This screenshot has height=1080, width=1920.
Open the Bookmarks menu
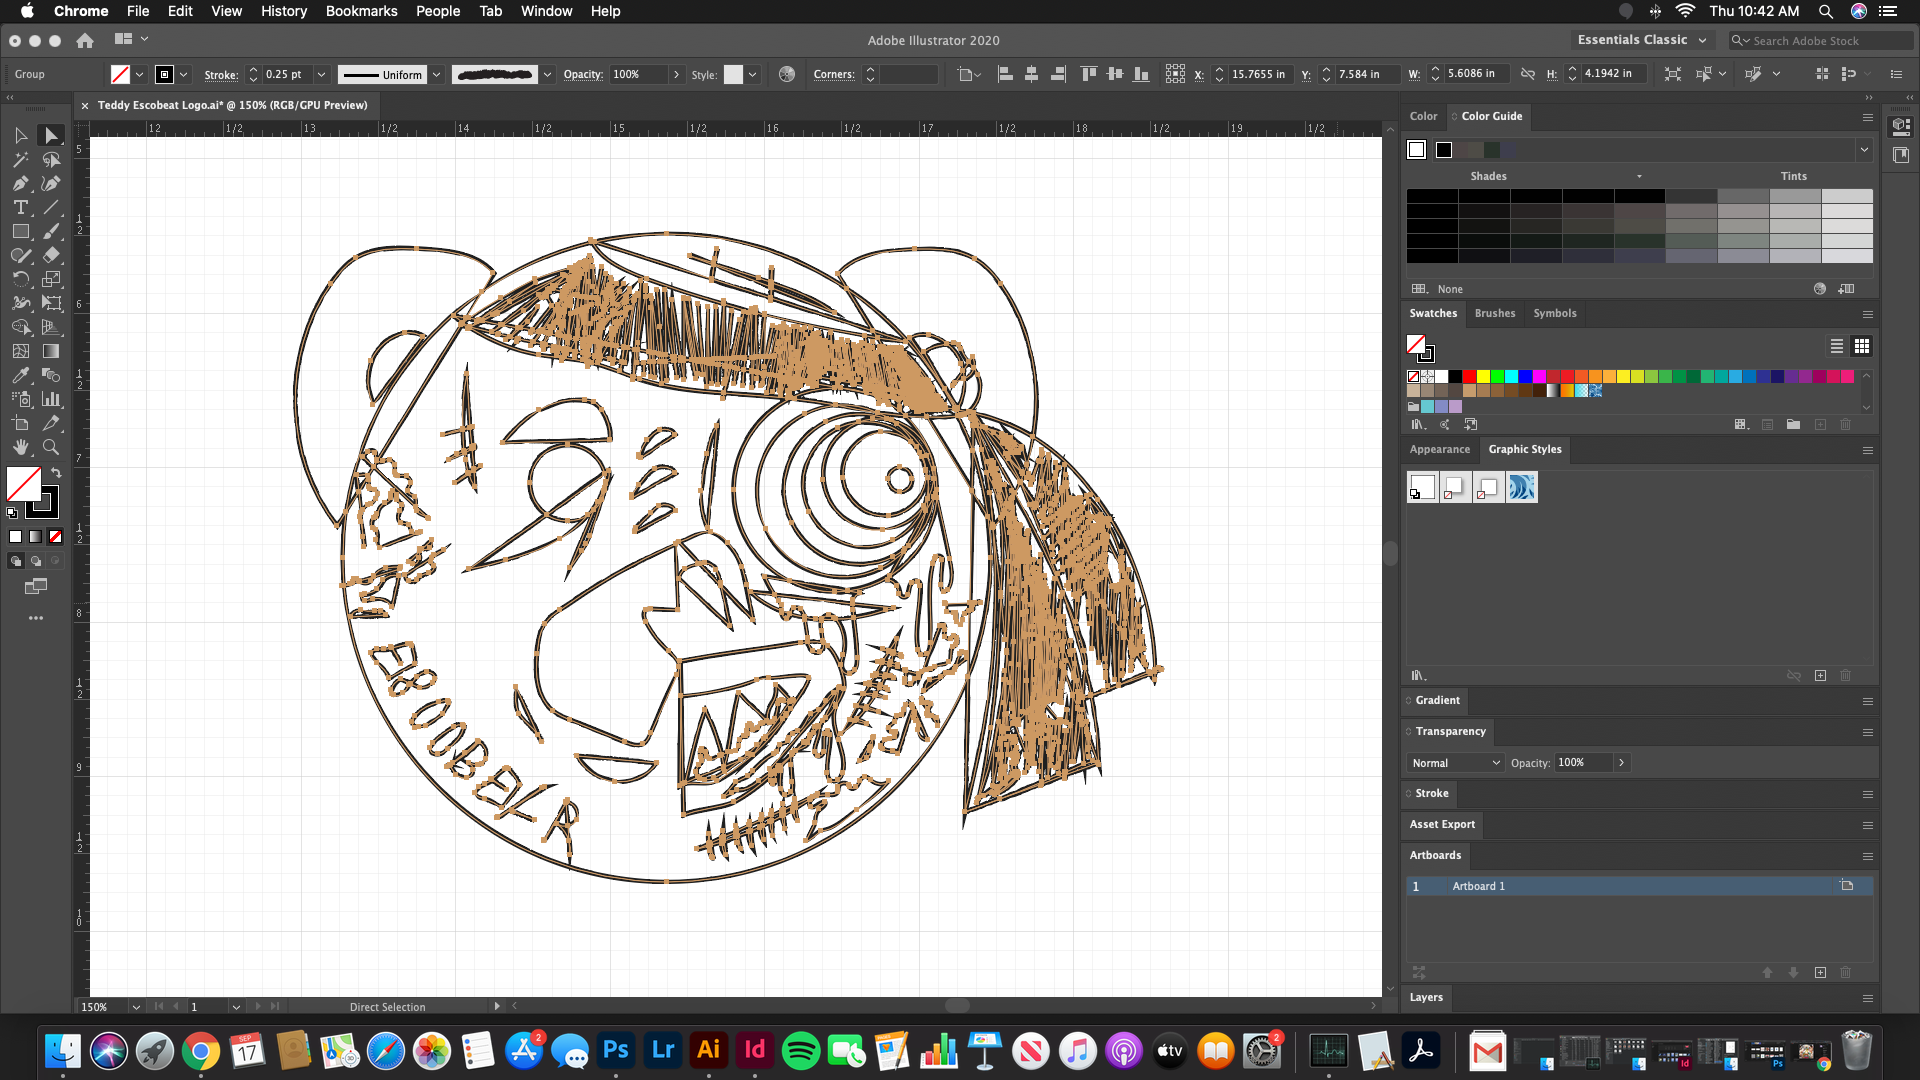(361, 11)
